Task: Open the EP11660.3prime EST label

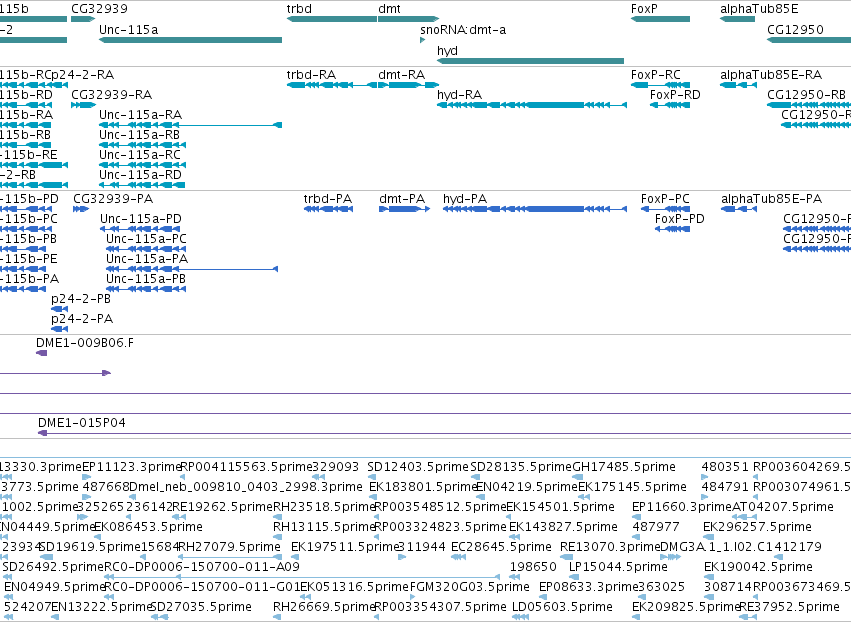Action: point(682,507)
